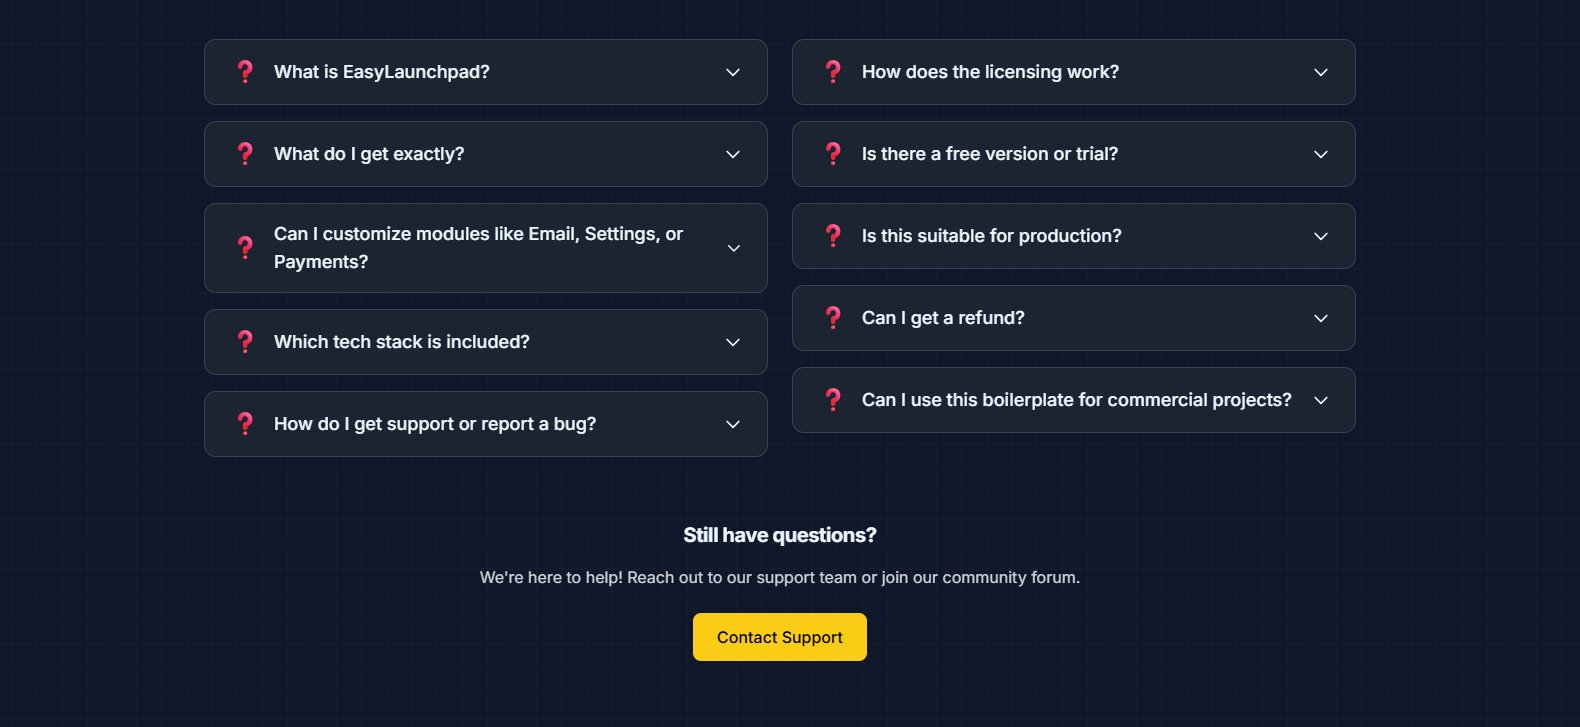Image resolution: width=1580 pixels, height=727 pixels.
Task: Expand chevron for commercial projects question
Action: pyautogui.click(x=1321, y=400)
